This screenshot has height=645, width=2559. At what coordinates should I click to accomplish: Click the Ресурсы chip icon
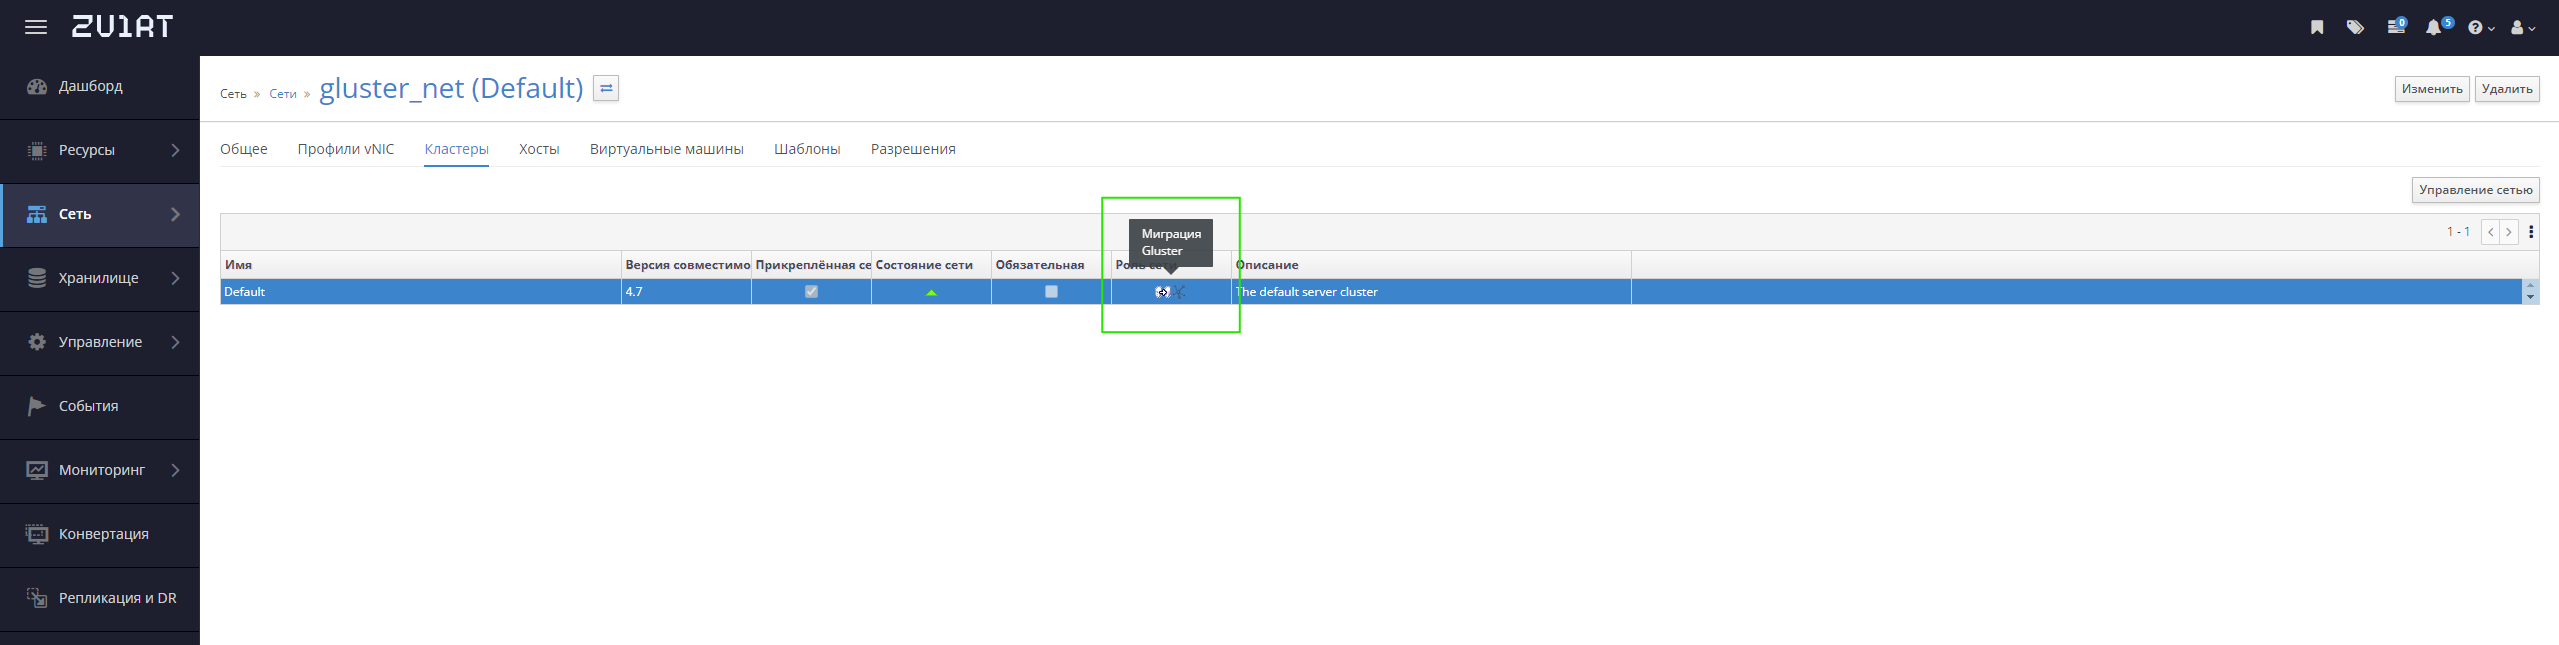(37, 150)
